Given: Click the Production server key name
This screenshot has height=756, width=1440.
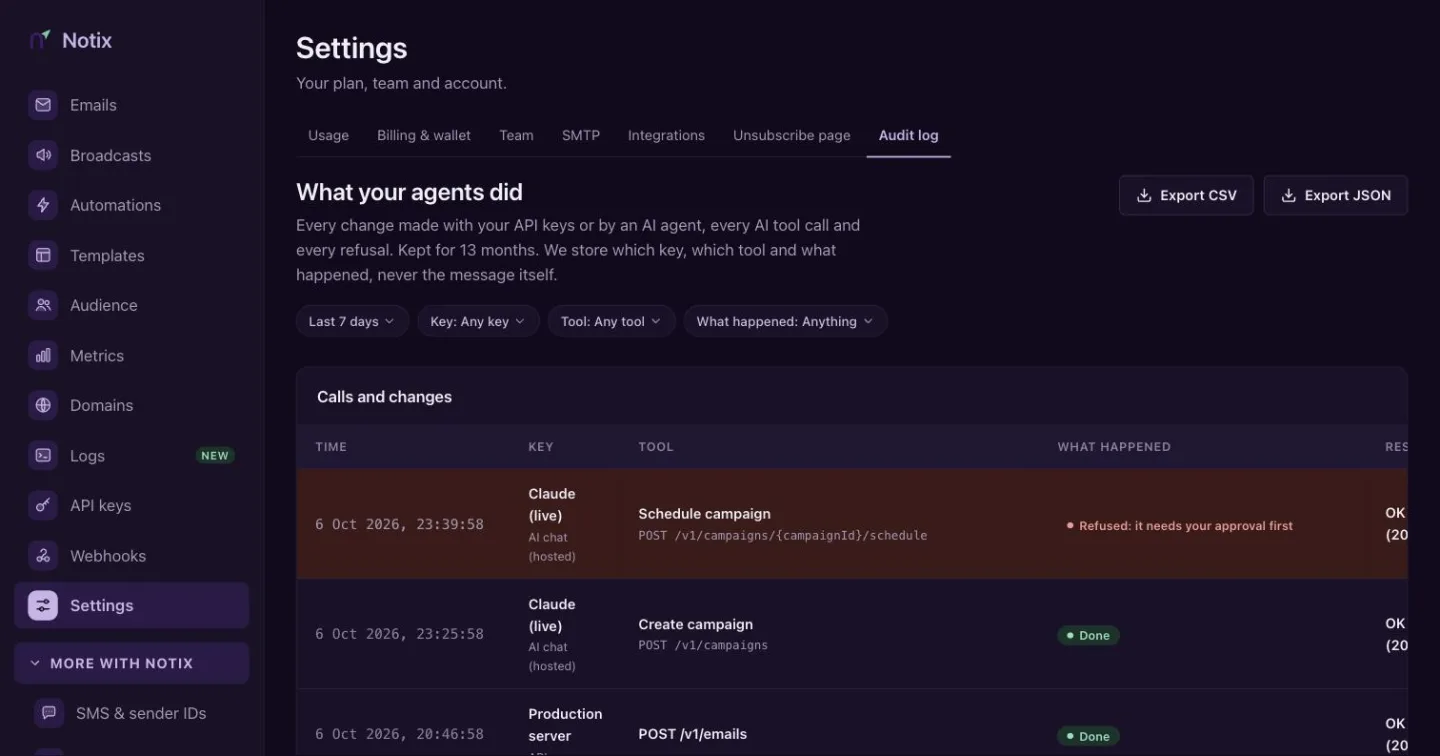Looking at the screenshot, I should point(565,725).
